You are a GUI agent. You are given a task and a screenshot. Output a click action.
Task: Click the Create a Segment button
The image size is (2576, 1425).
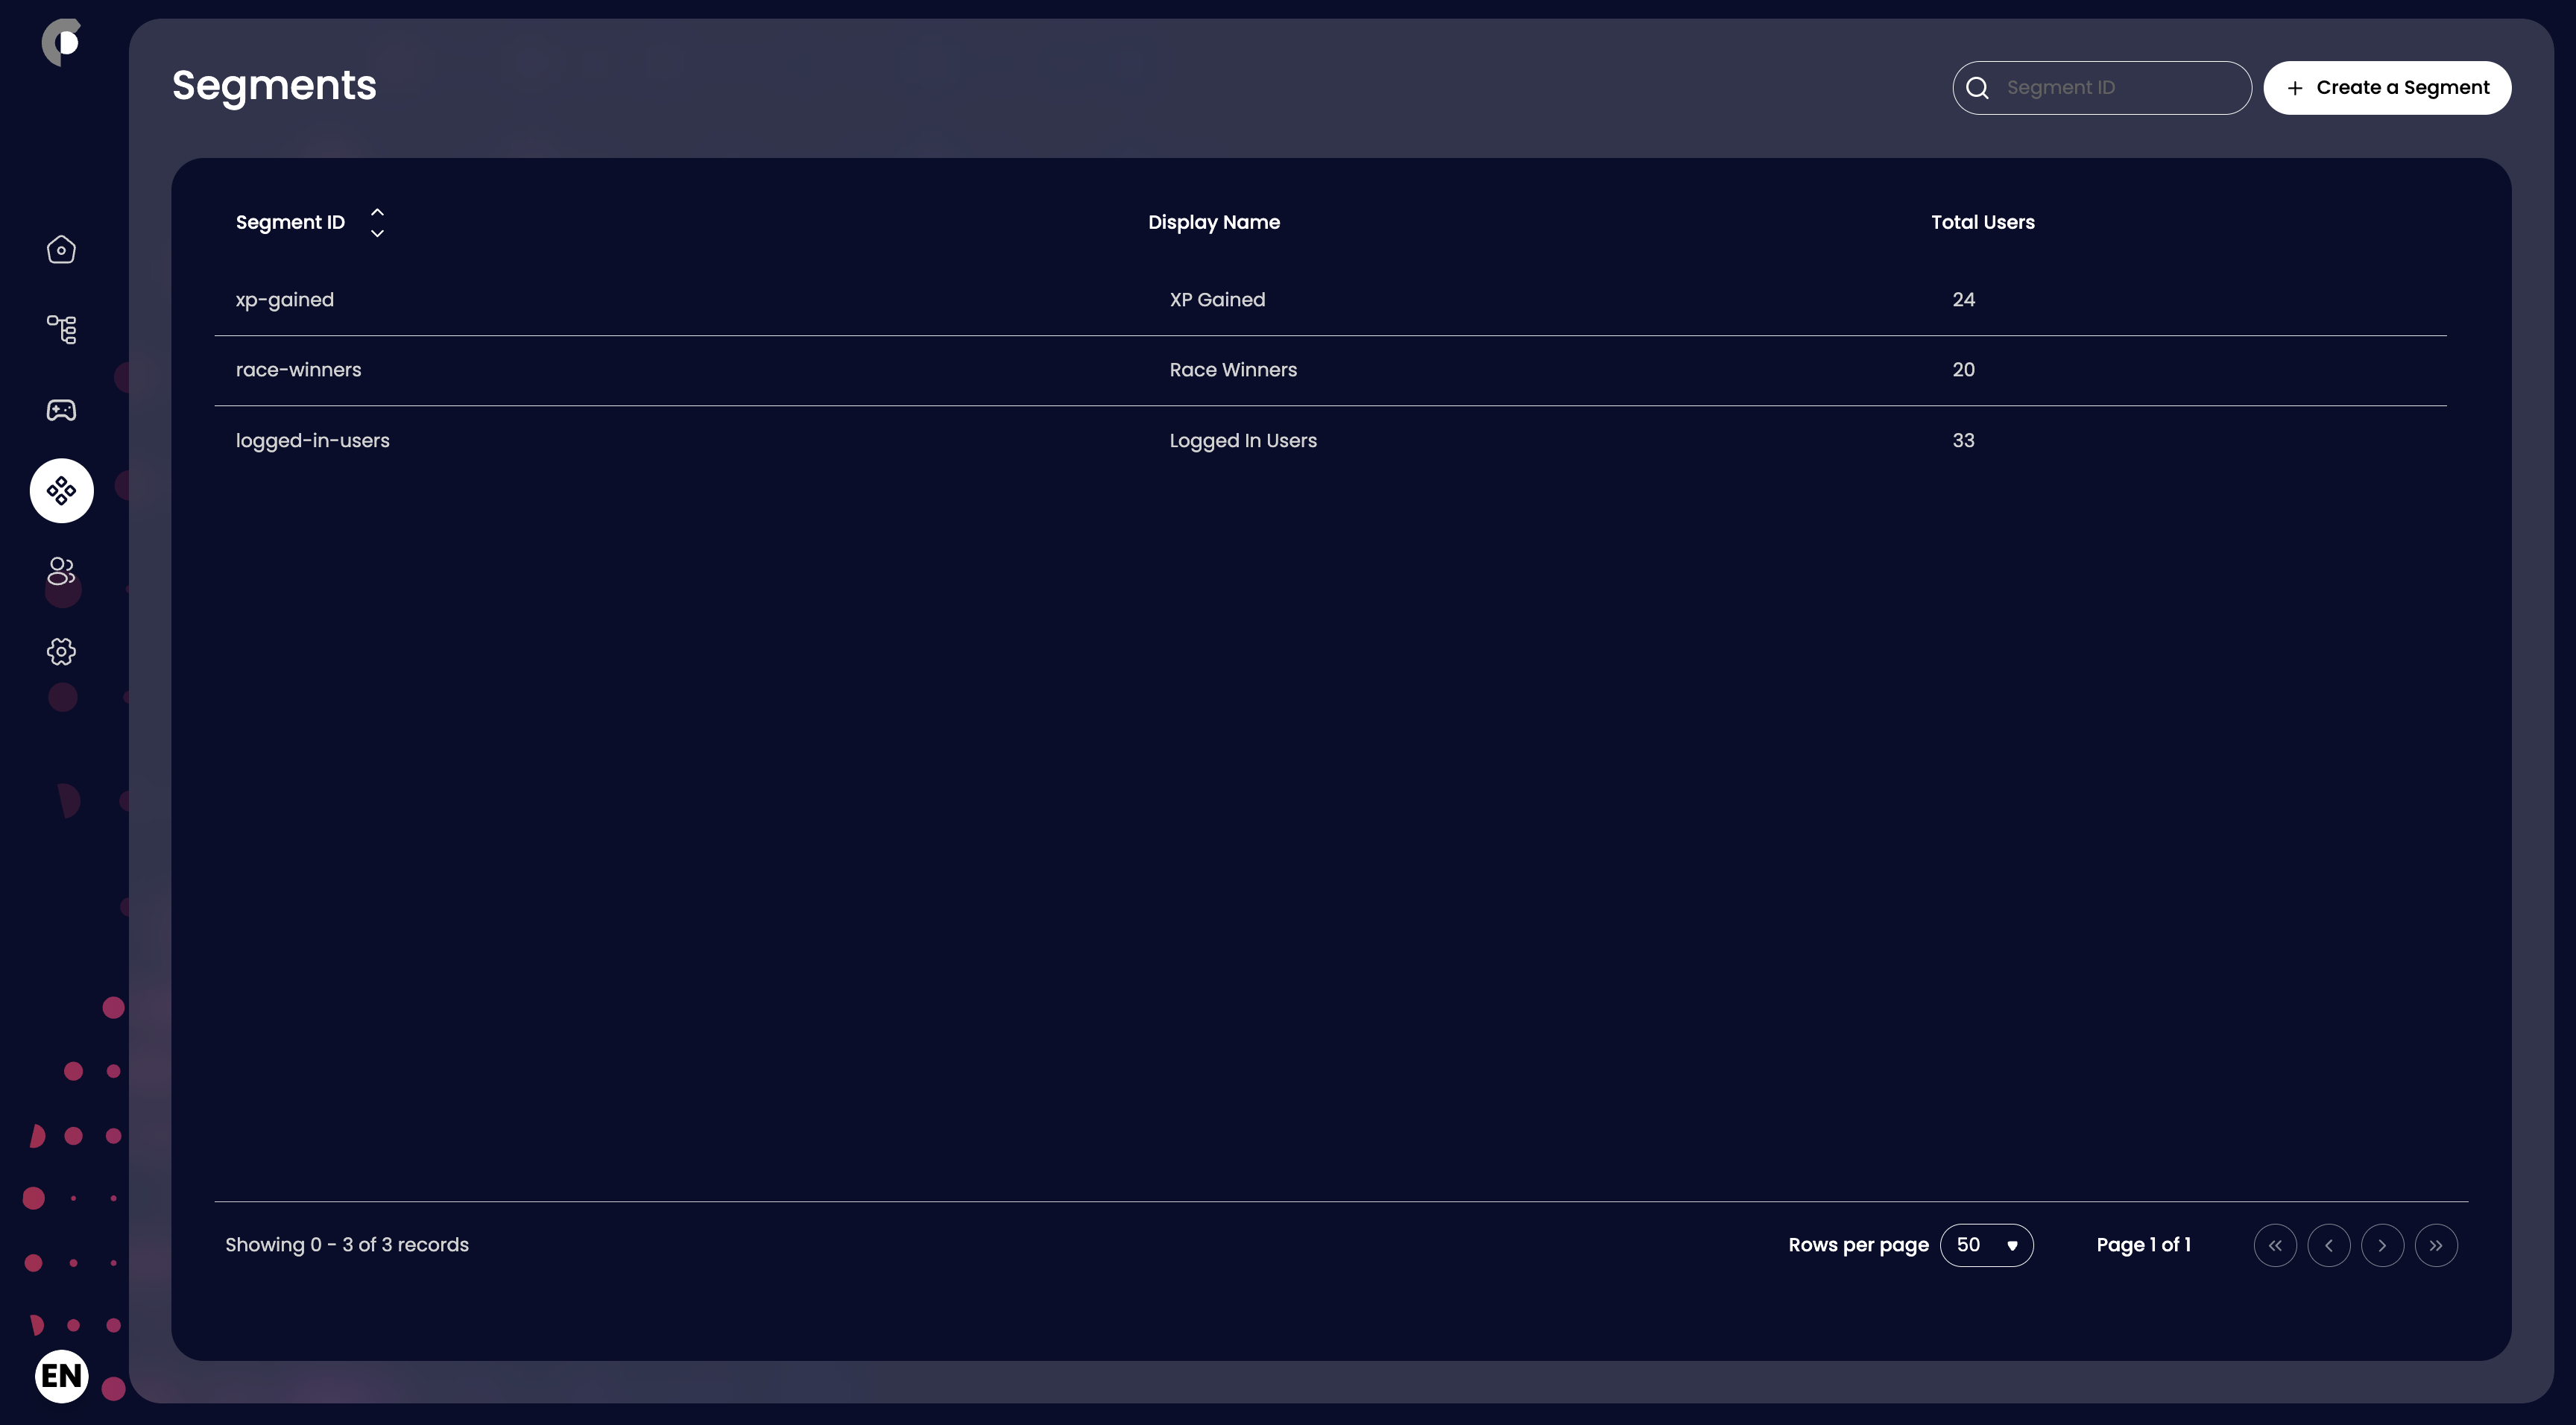click(2387, 87)
